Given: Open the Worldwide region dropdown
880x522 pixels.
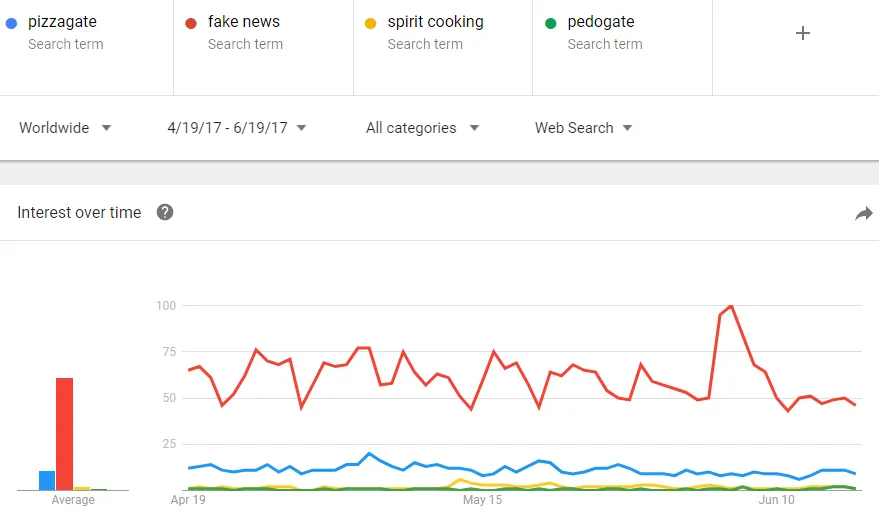Looking at the screenshot, I should (65, 128).
